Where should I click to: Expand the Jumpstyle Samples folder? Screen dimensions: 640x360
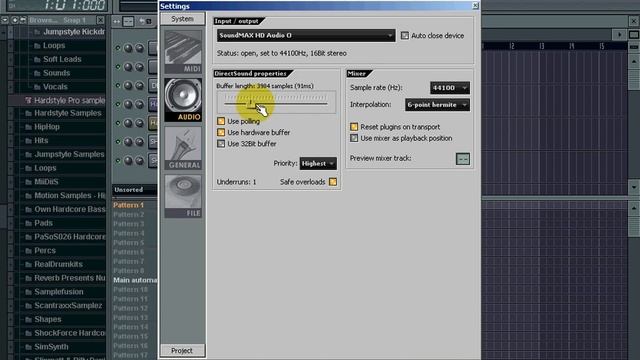pos(69,154)
